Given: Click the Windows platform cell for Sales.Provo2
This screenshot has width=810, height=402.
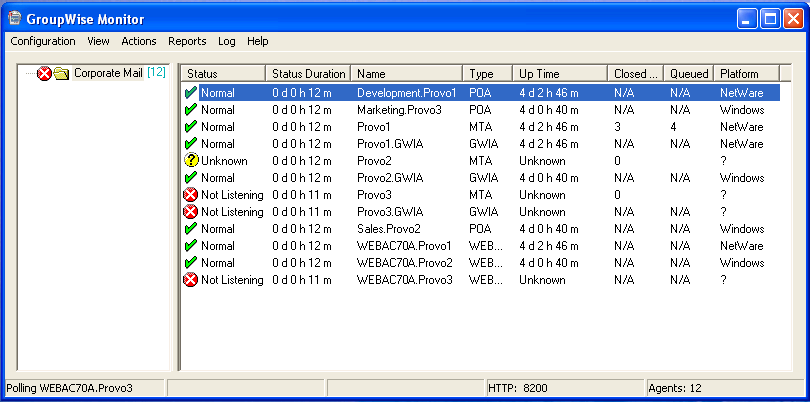Looking at the screenshot, I should (742, 229).
